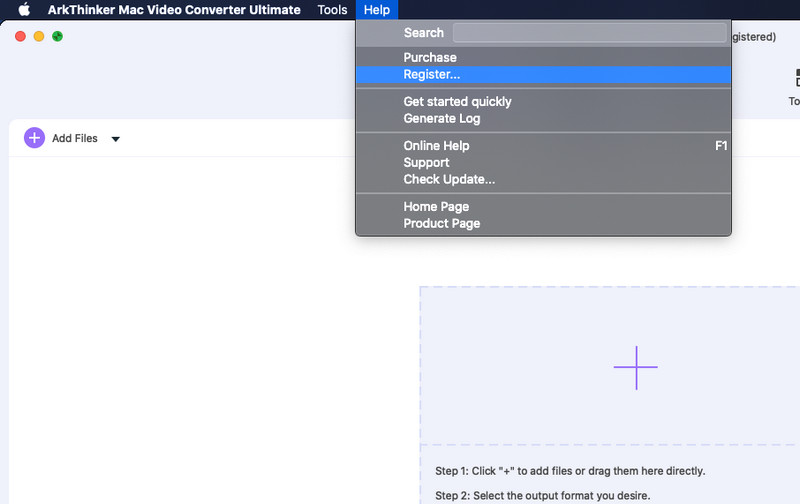Select Register... in the Help menu

click(x=543, y=74)
